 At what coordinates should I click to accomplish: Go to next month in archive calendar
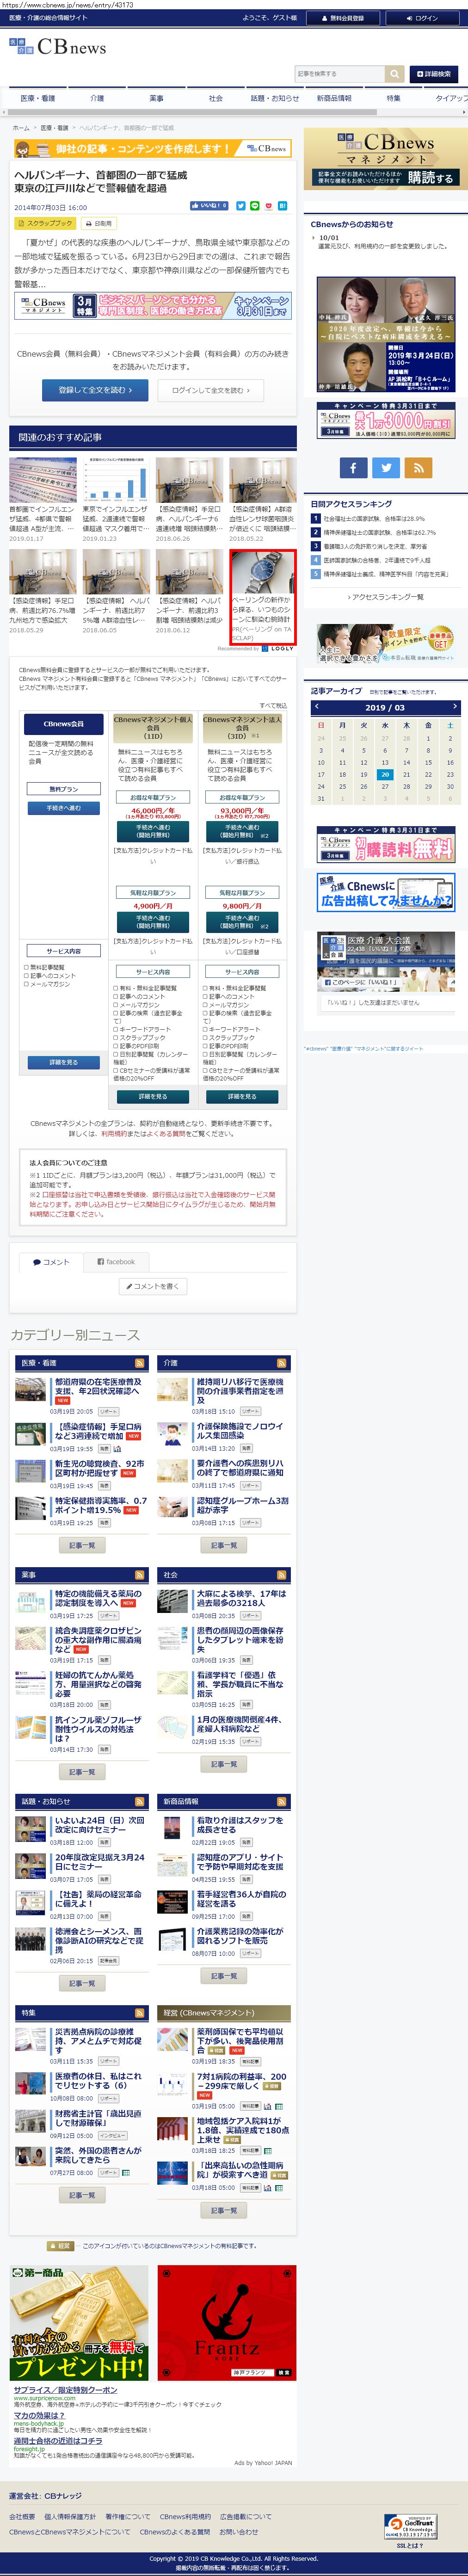[x=455, y=707]
